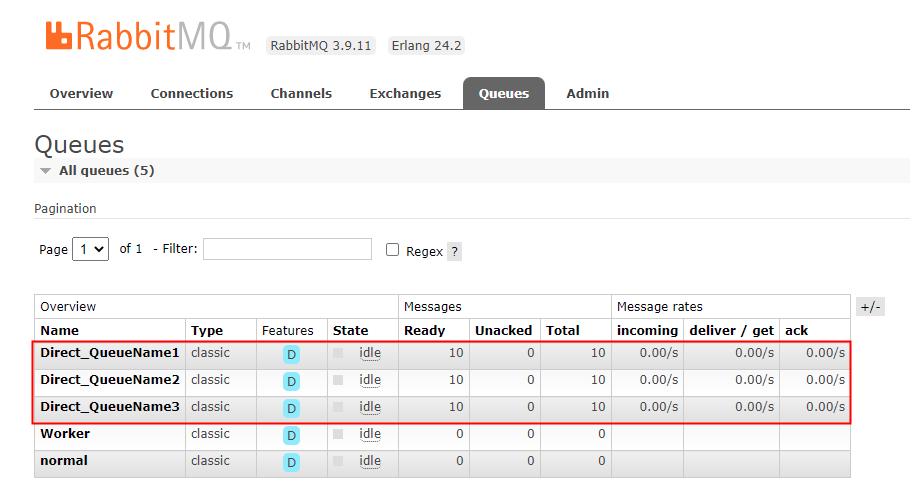Click the Pagination heading
The height and width of the screenshot is (488, 910).
point(65,208)
